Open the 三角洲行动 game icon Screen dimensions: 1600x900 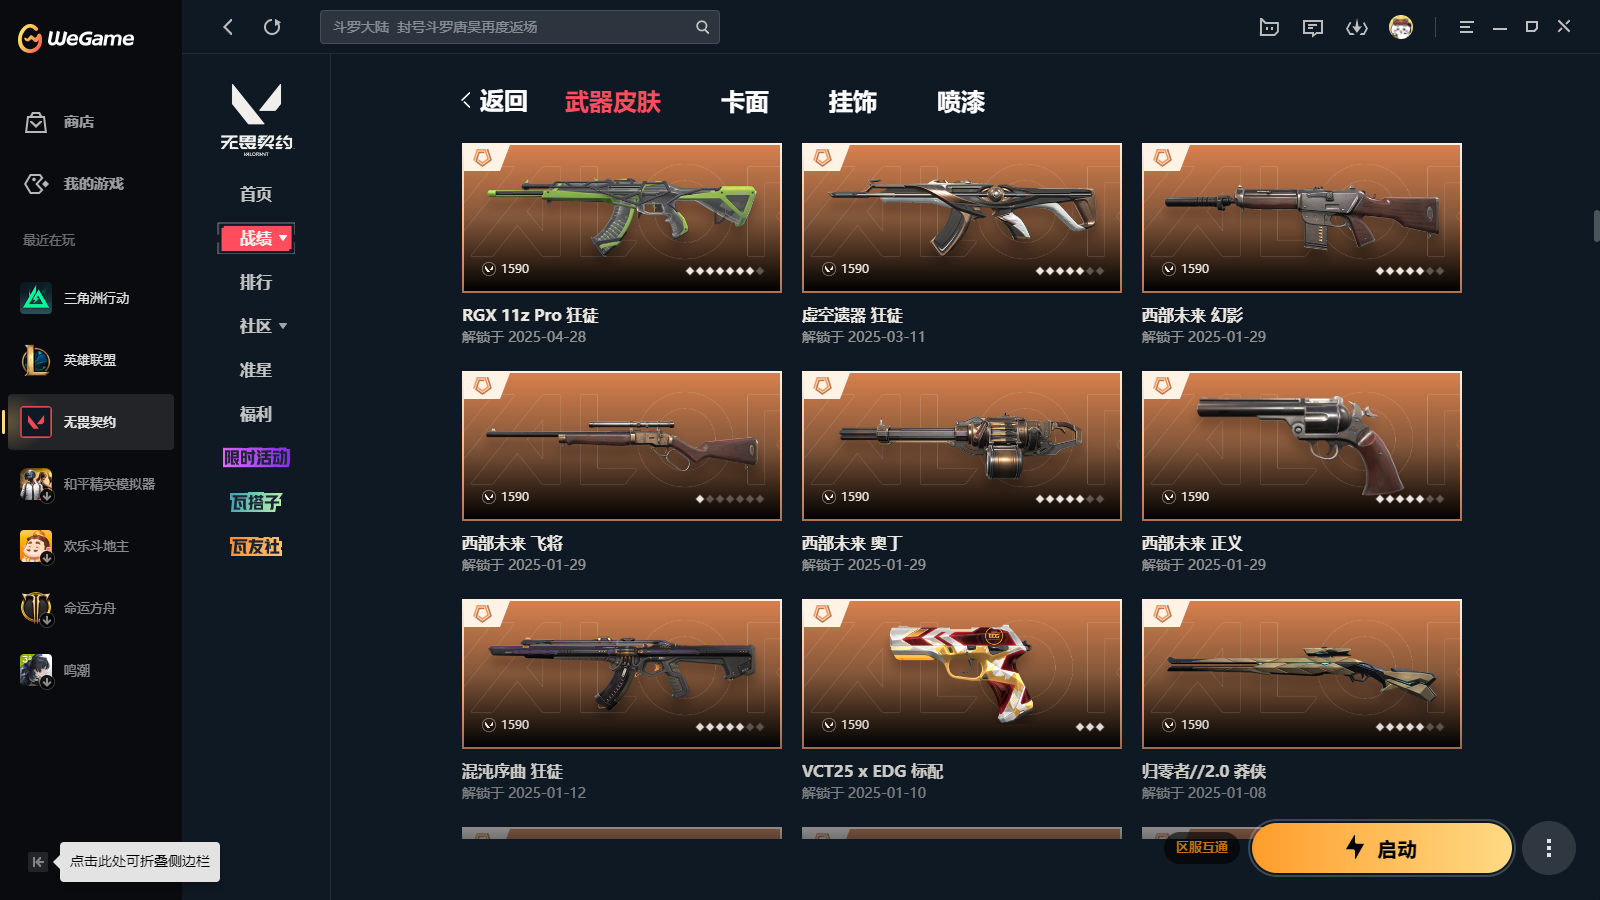[36, 298]
